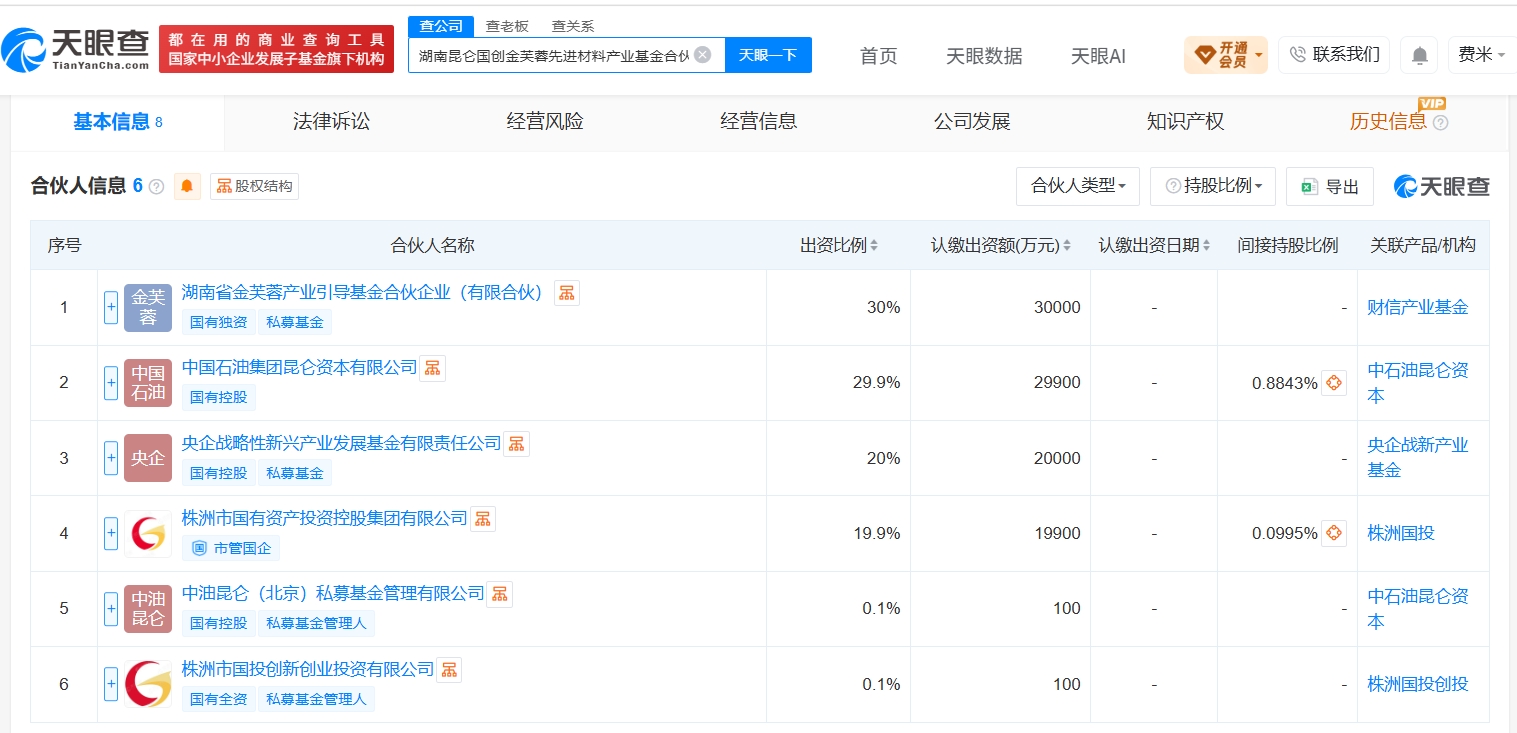Screen dimensions: 1517x733
Task: Click the 天眼一下 search button
Action: click(x=768, y=55)
